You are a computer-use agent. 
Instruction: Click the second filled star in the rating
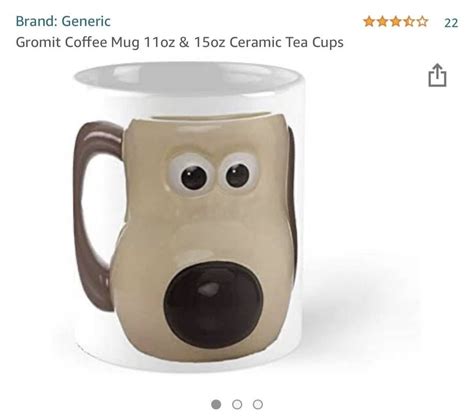(382, 22)
